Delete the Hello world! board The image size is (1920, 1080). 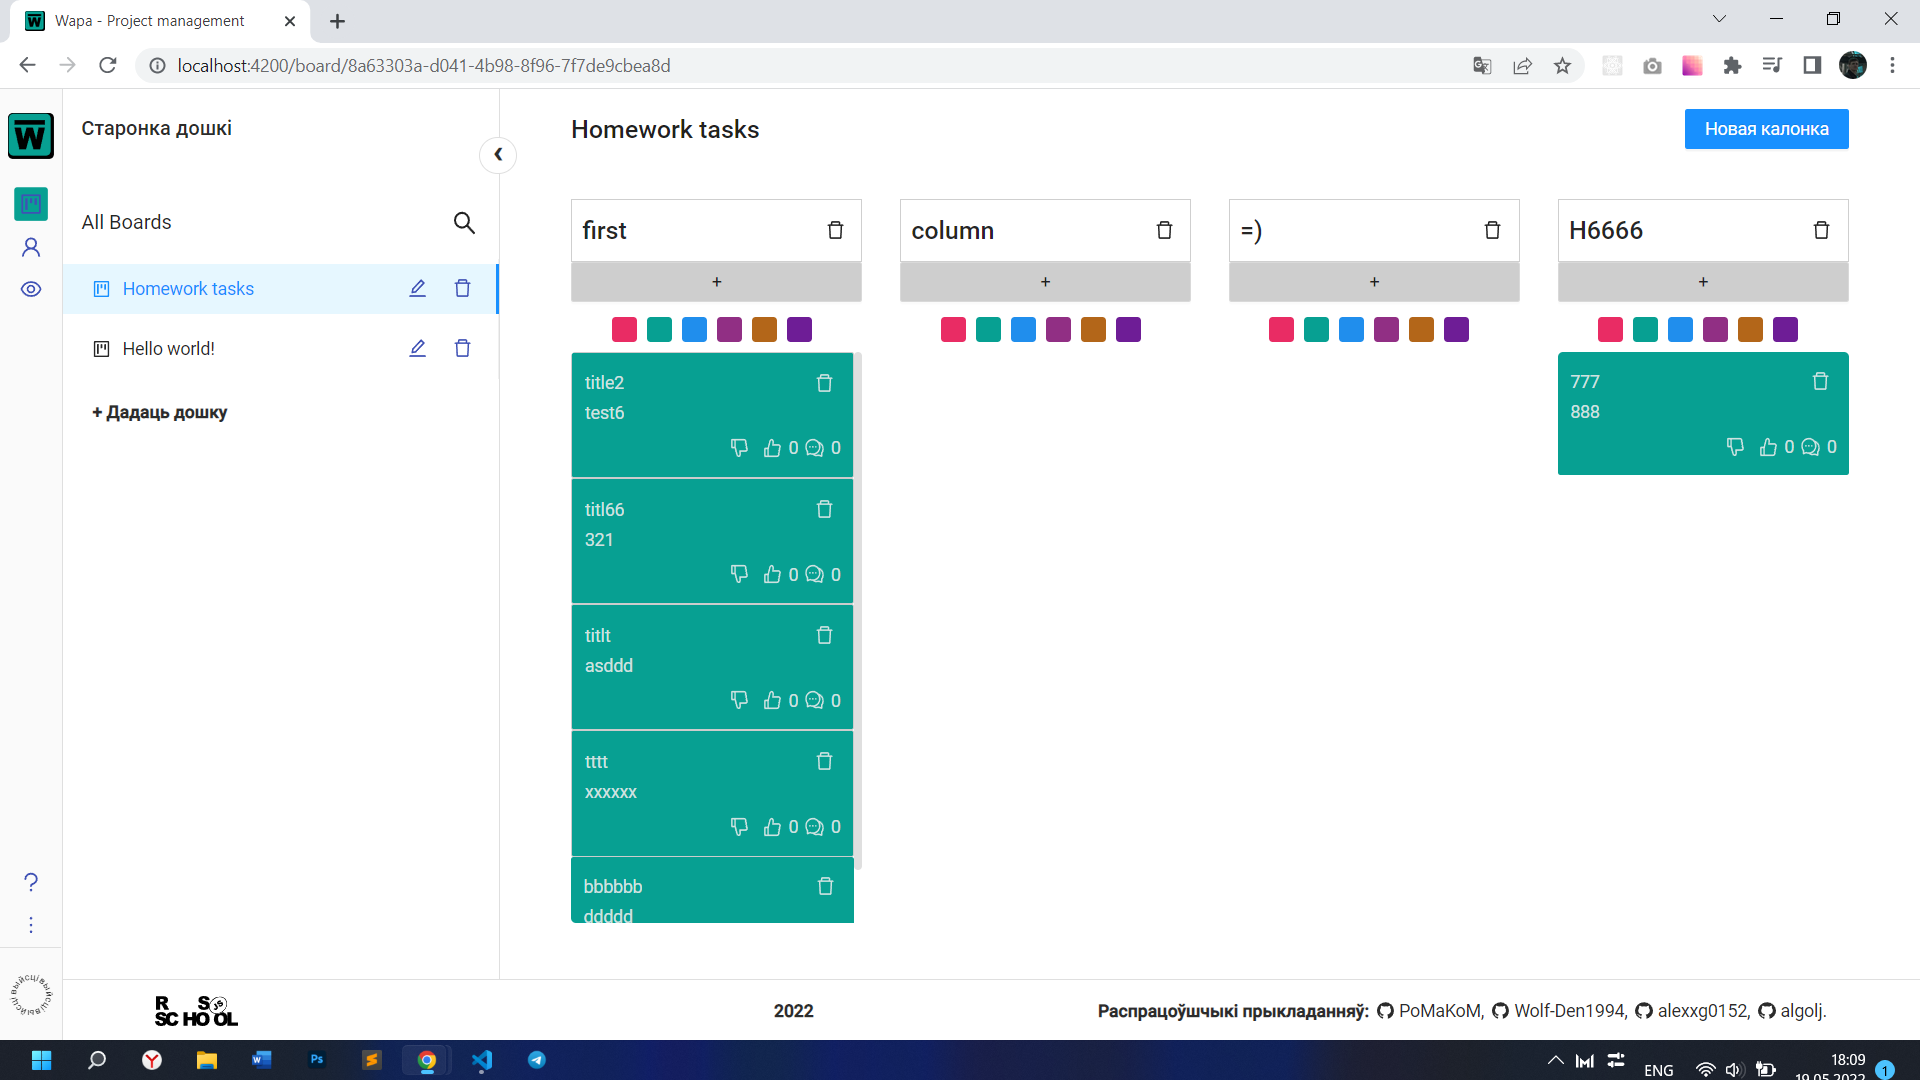pos(462,349)
